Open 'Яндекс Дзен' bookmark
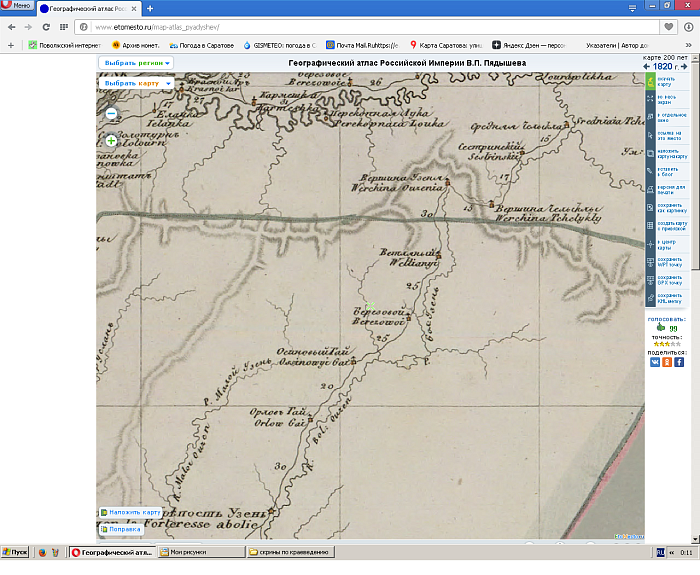Image resolution: width=700 pixels, height=575 pixels. pyautogui.click(x=529, y=45)
